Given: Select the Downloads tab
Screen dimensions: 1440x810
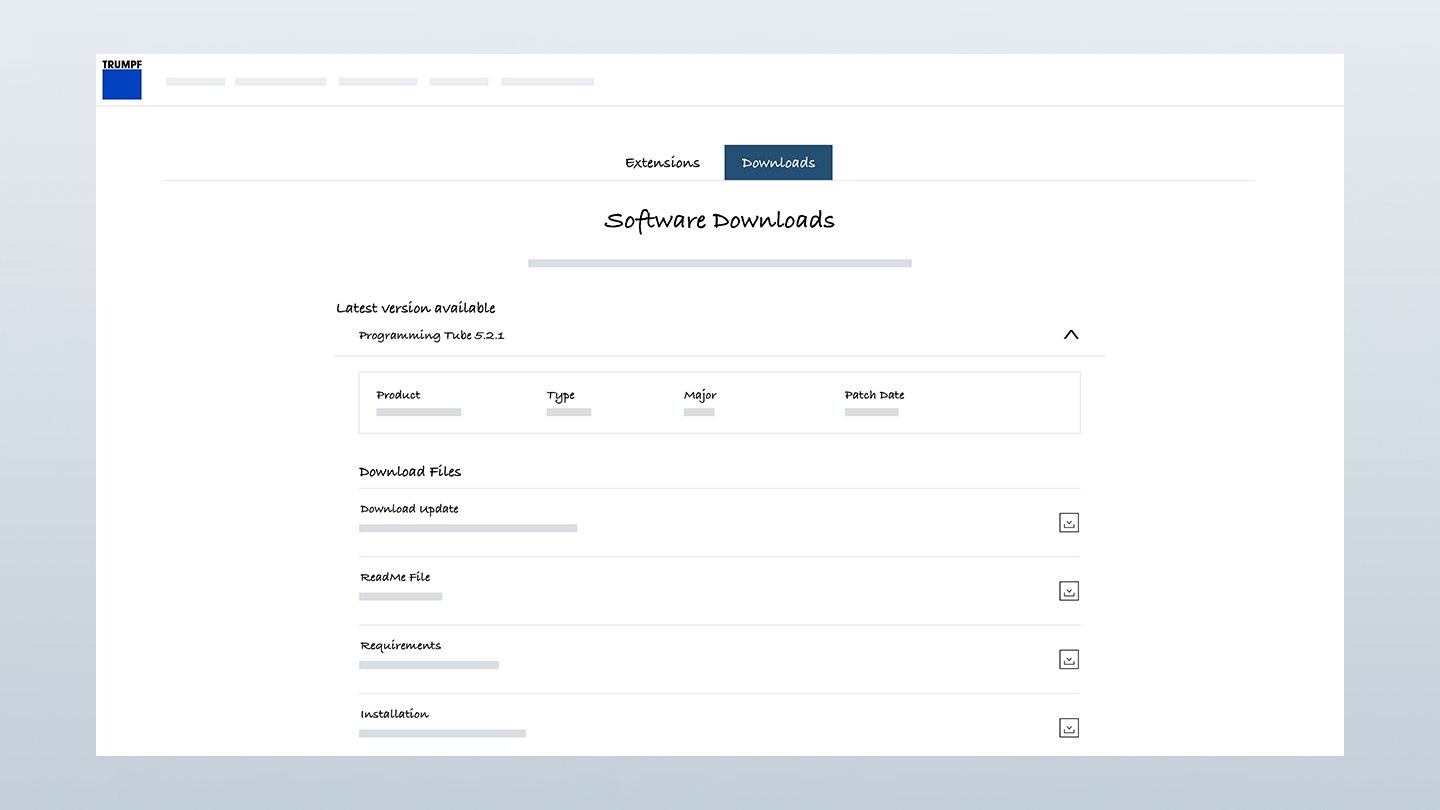Looking at the screenshot, I should [778, 163].
